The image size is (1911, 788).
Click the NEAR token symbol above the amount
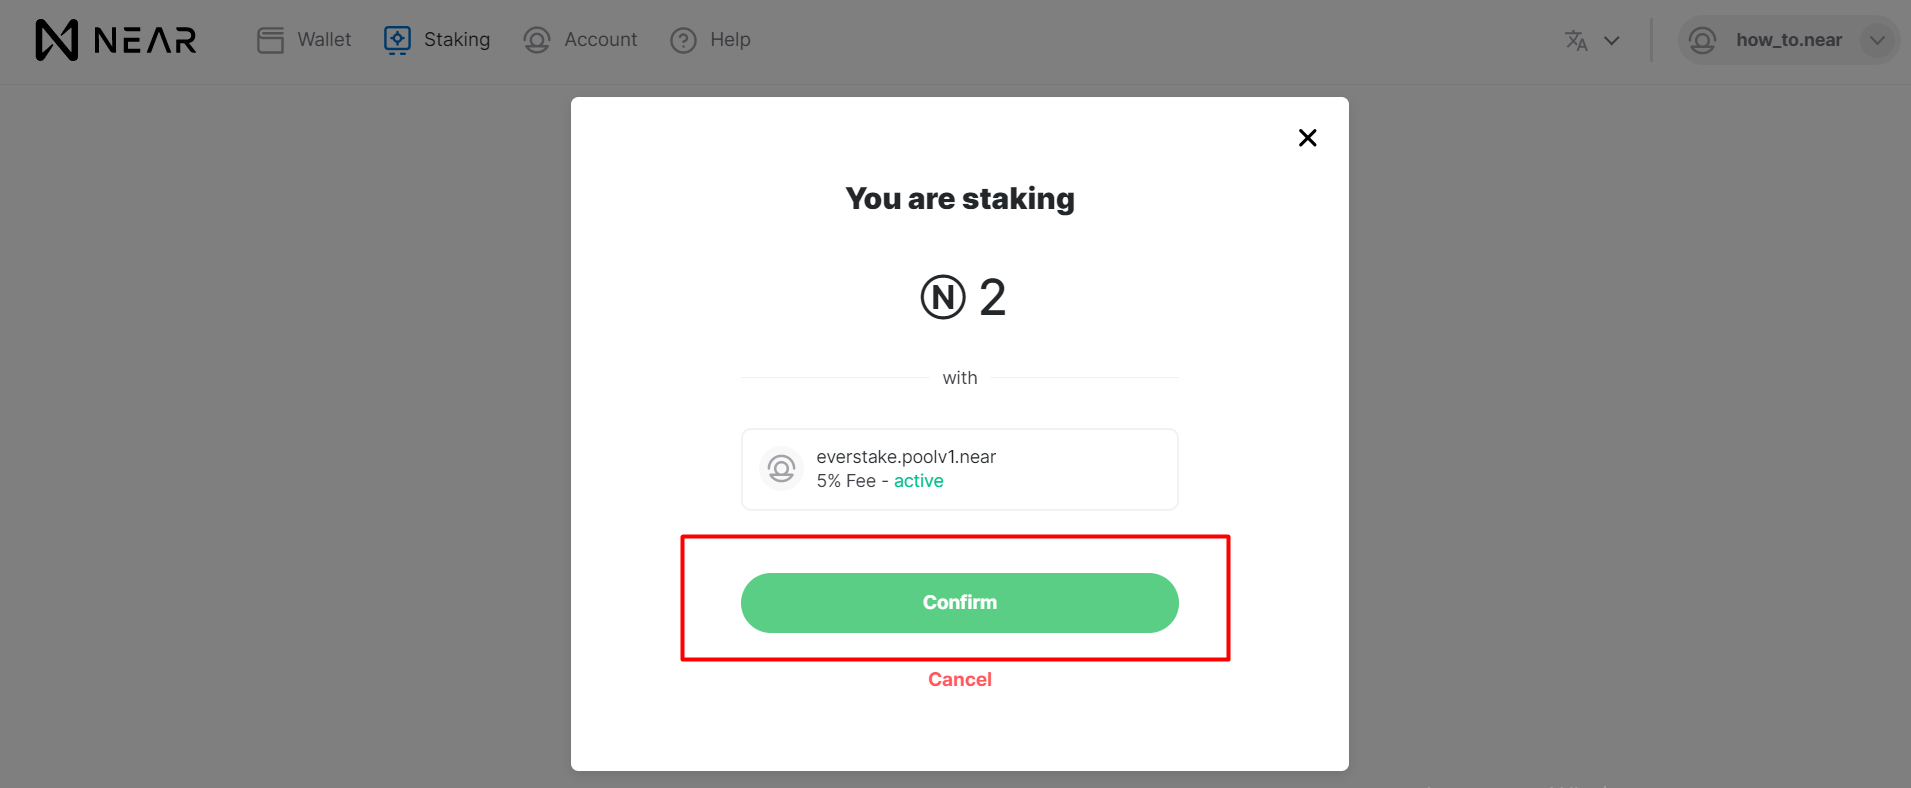[x=940, y=296]
